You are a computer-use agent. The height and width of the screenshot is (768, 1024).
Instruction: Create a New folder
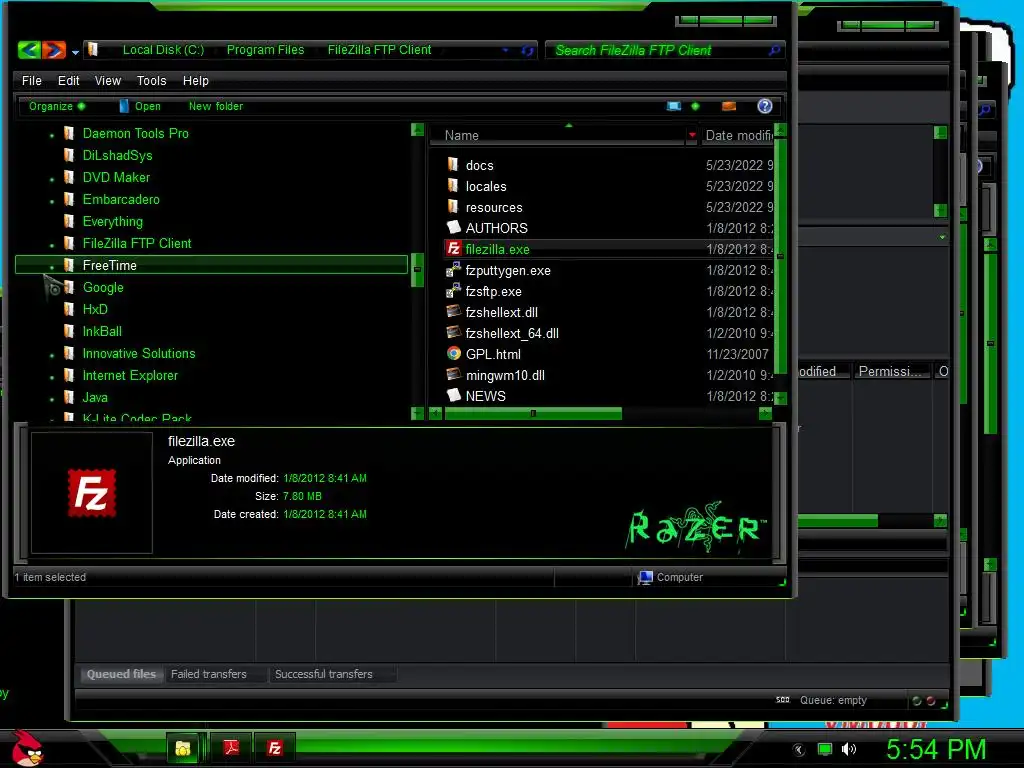pos(216,106)
